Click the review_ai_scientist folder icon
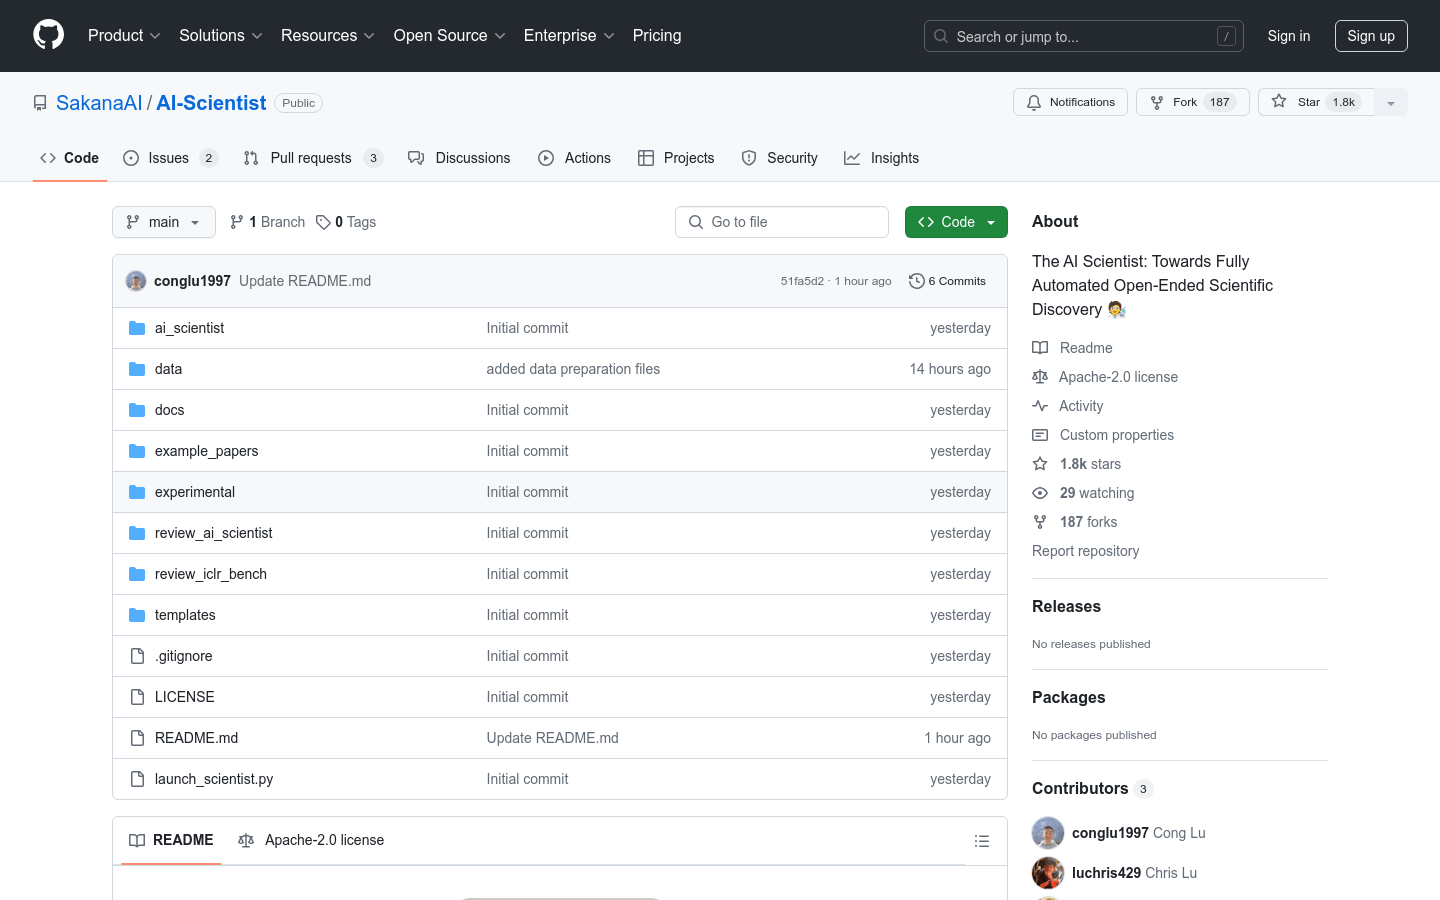The height and width of the screenshot is (900, 1440). [137, 533]
